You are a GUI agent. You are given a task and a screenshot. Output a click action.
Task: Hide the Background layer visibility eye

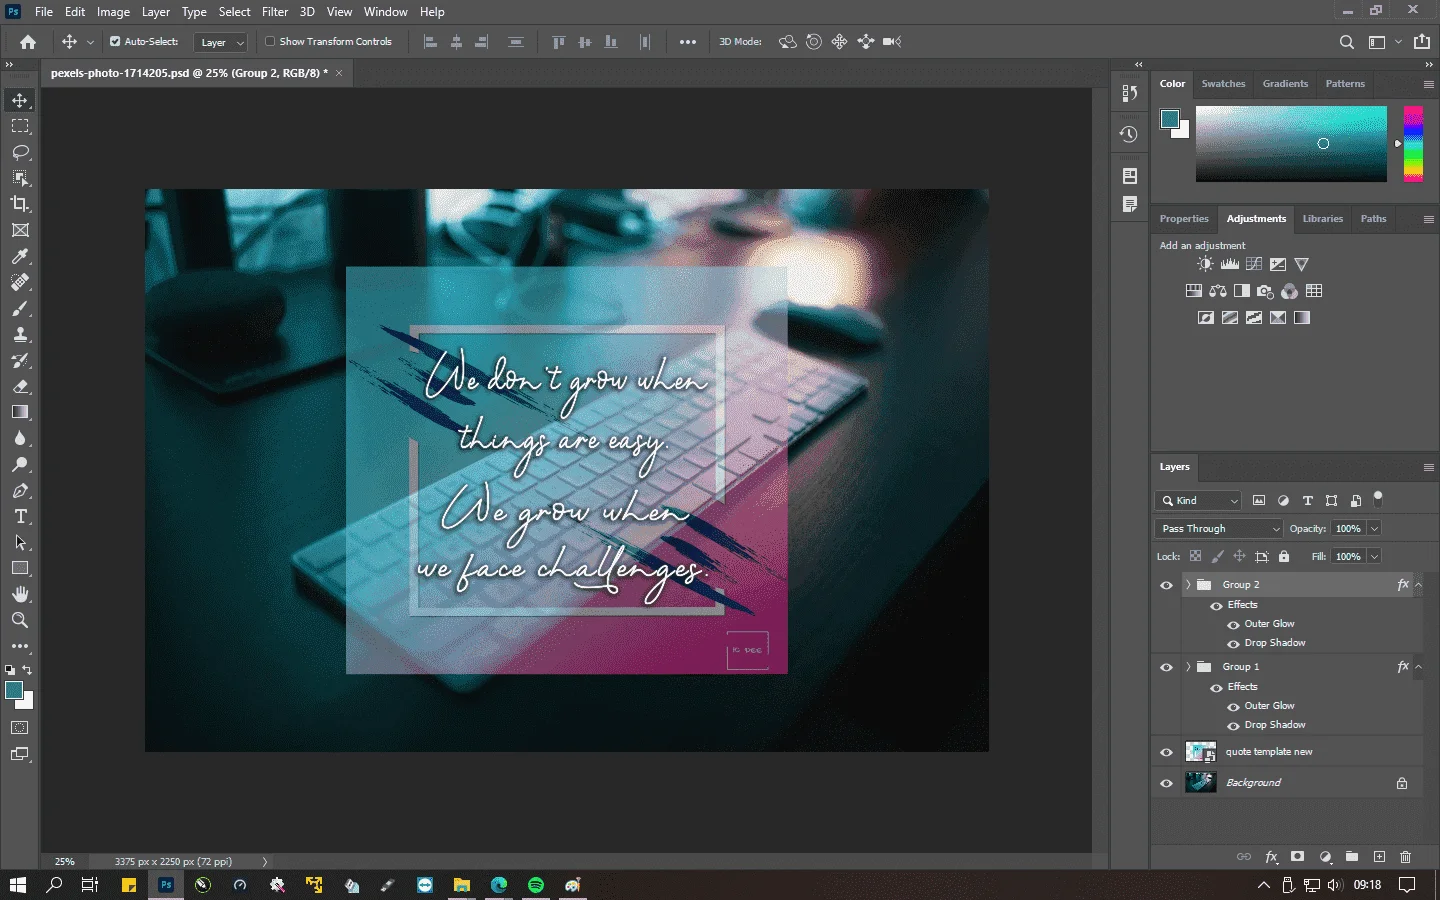point(1166,783)
